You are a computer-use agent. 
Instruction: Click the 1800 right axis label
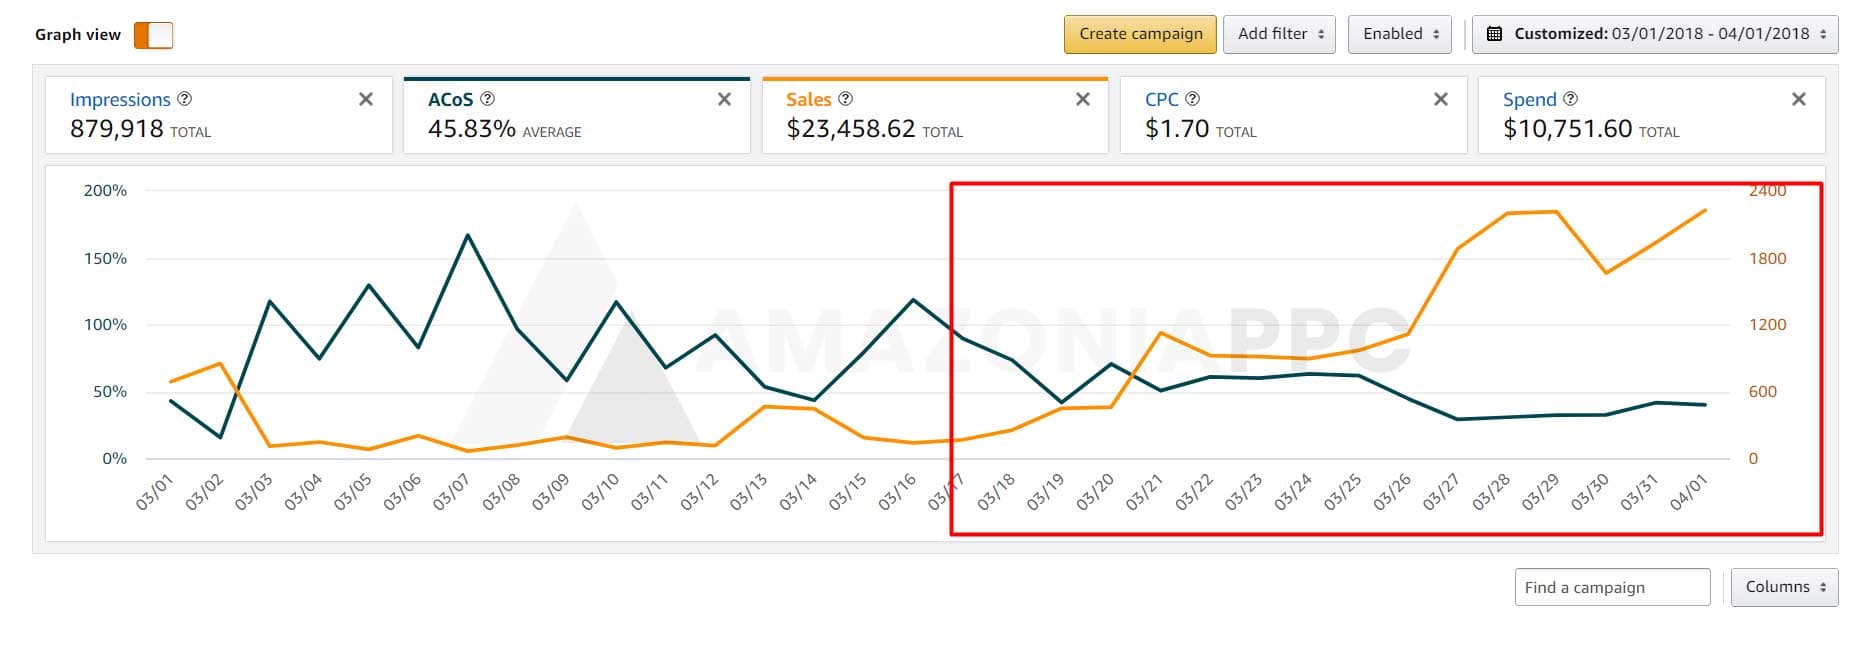coord(1767,258)
